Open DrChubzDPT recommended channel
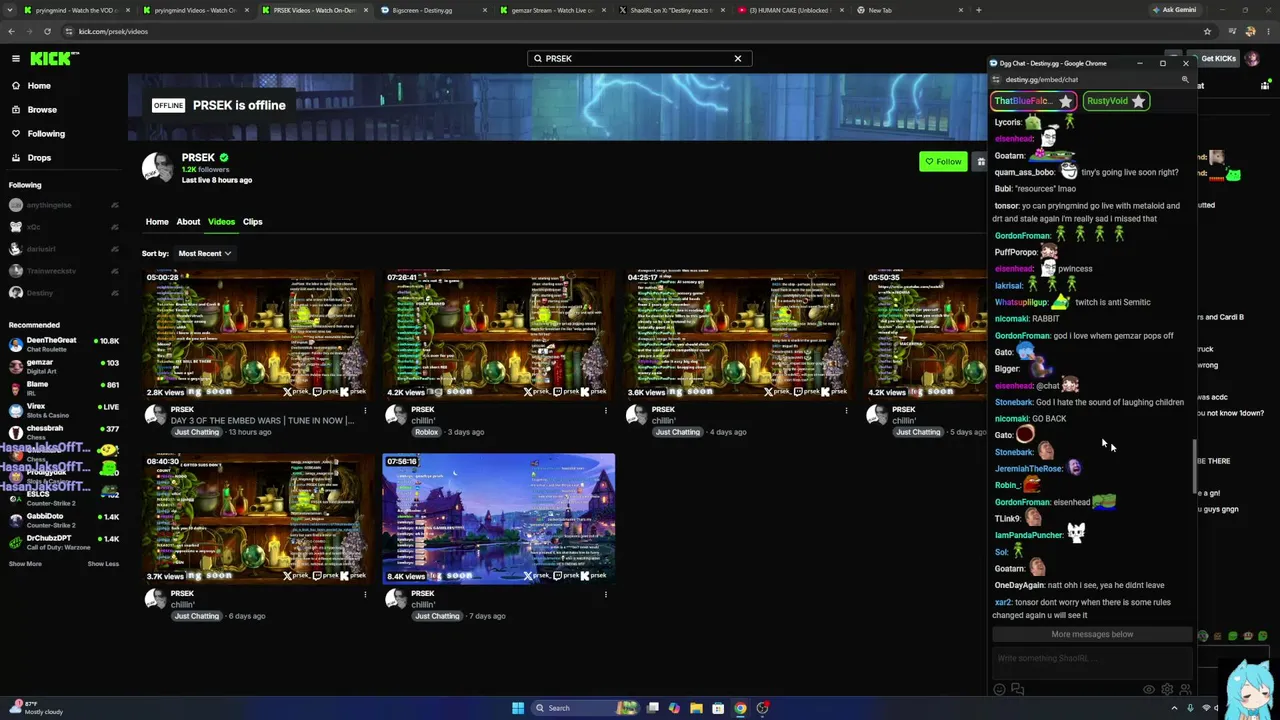Screen dimensions: 1280x720 [x=62, y=542]
